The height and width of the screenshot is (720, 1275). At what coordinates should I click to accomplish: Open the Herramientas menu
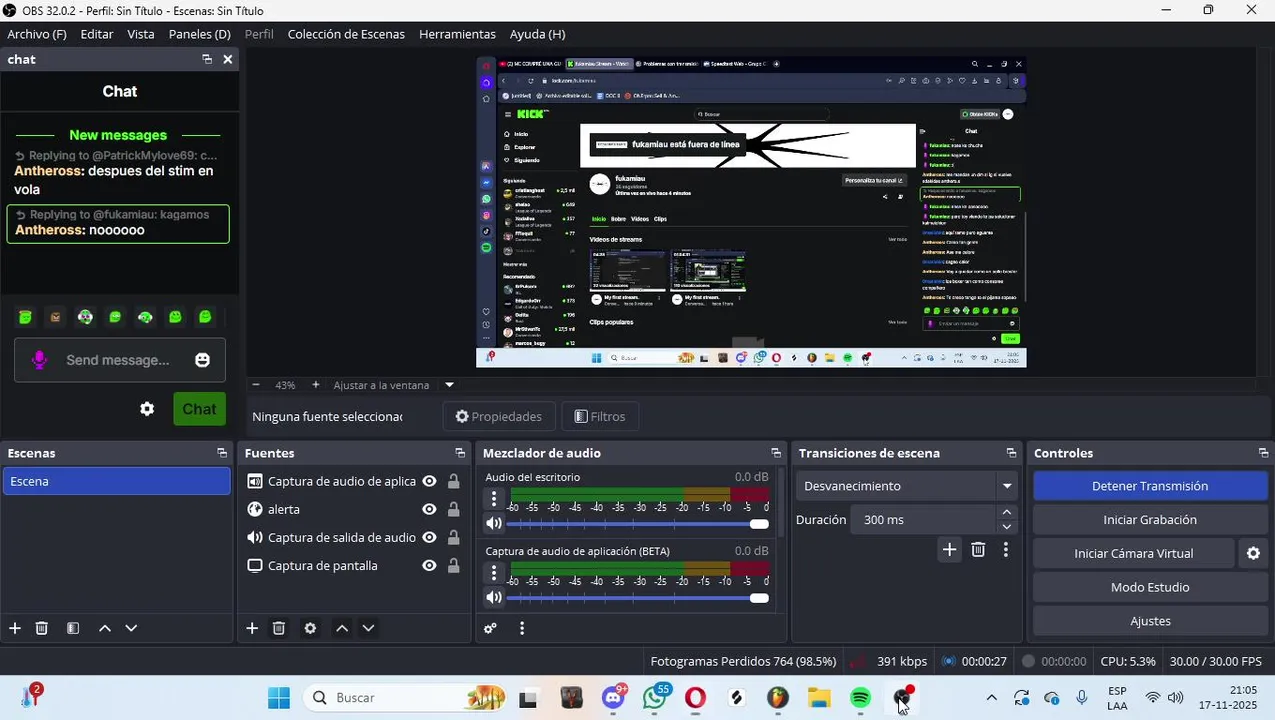457,34
